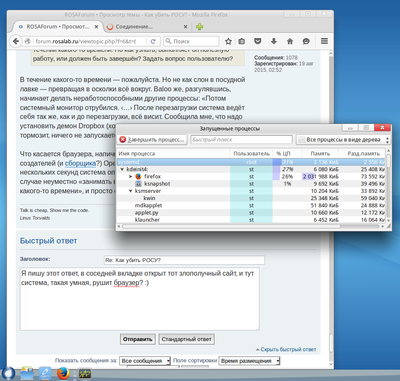
Task: Reload the forum page
Action: pos(153,41)
